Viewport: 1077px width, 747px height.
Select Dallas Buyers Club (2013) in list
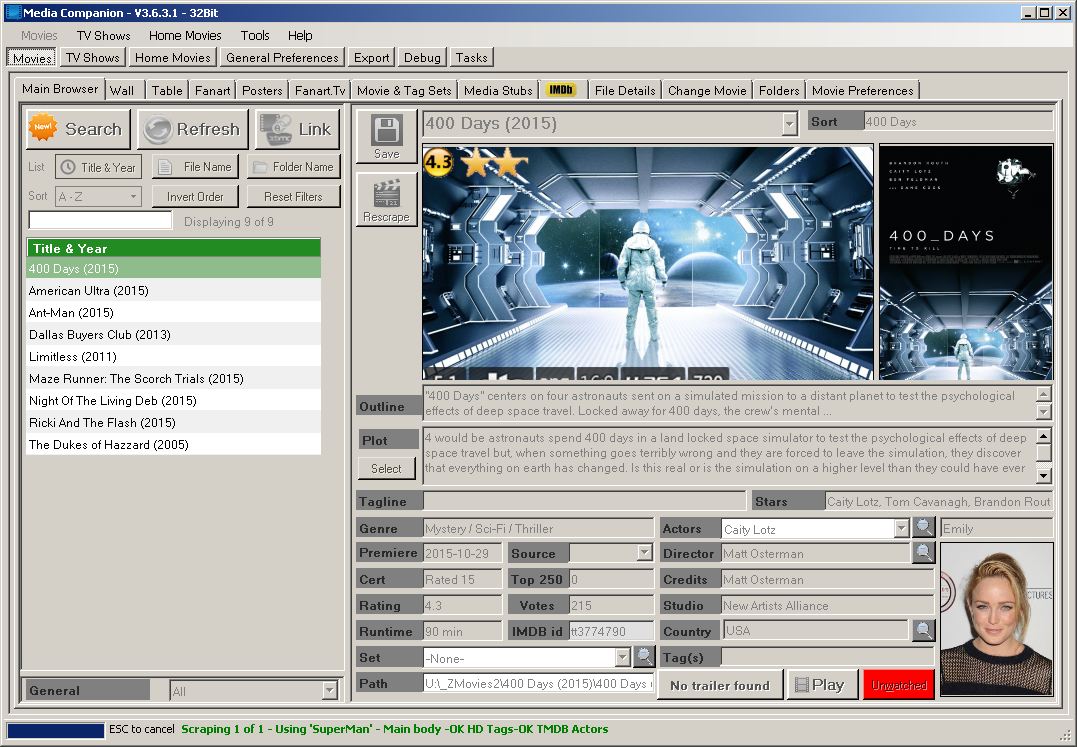click(173, 334)
